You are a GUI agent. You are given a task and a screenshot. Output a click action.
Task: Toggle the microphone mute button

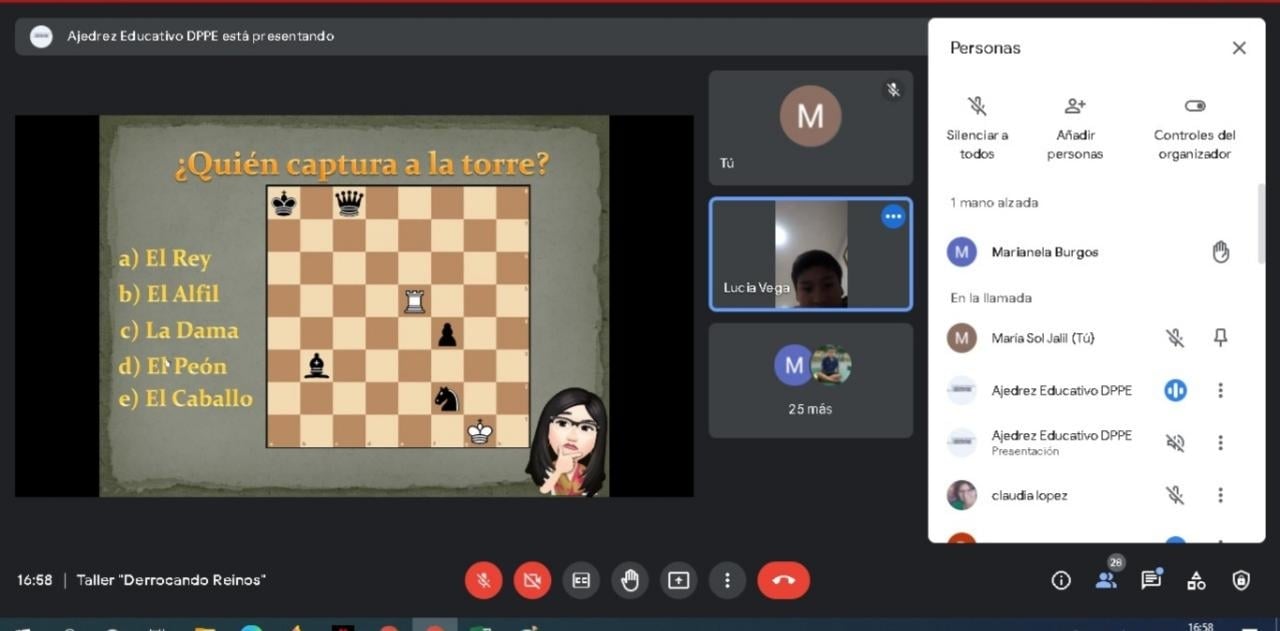tap(483, 580)
